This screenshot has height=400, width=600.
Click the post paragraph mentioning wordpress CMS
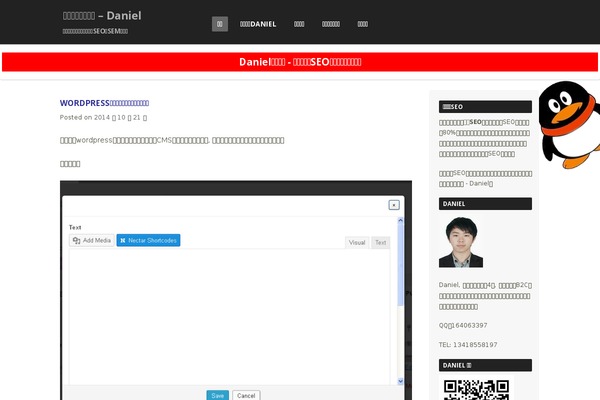pos(172,140)
